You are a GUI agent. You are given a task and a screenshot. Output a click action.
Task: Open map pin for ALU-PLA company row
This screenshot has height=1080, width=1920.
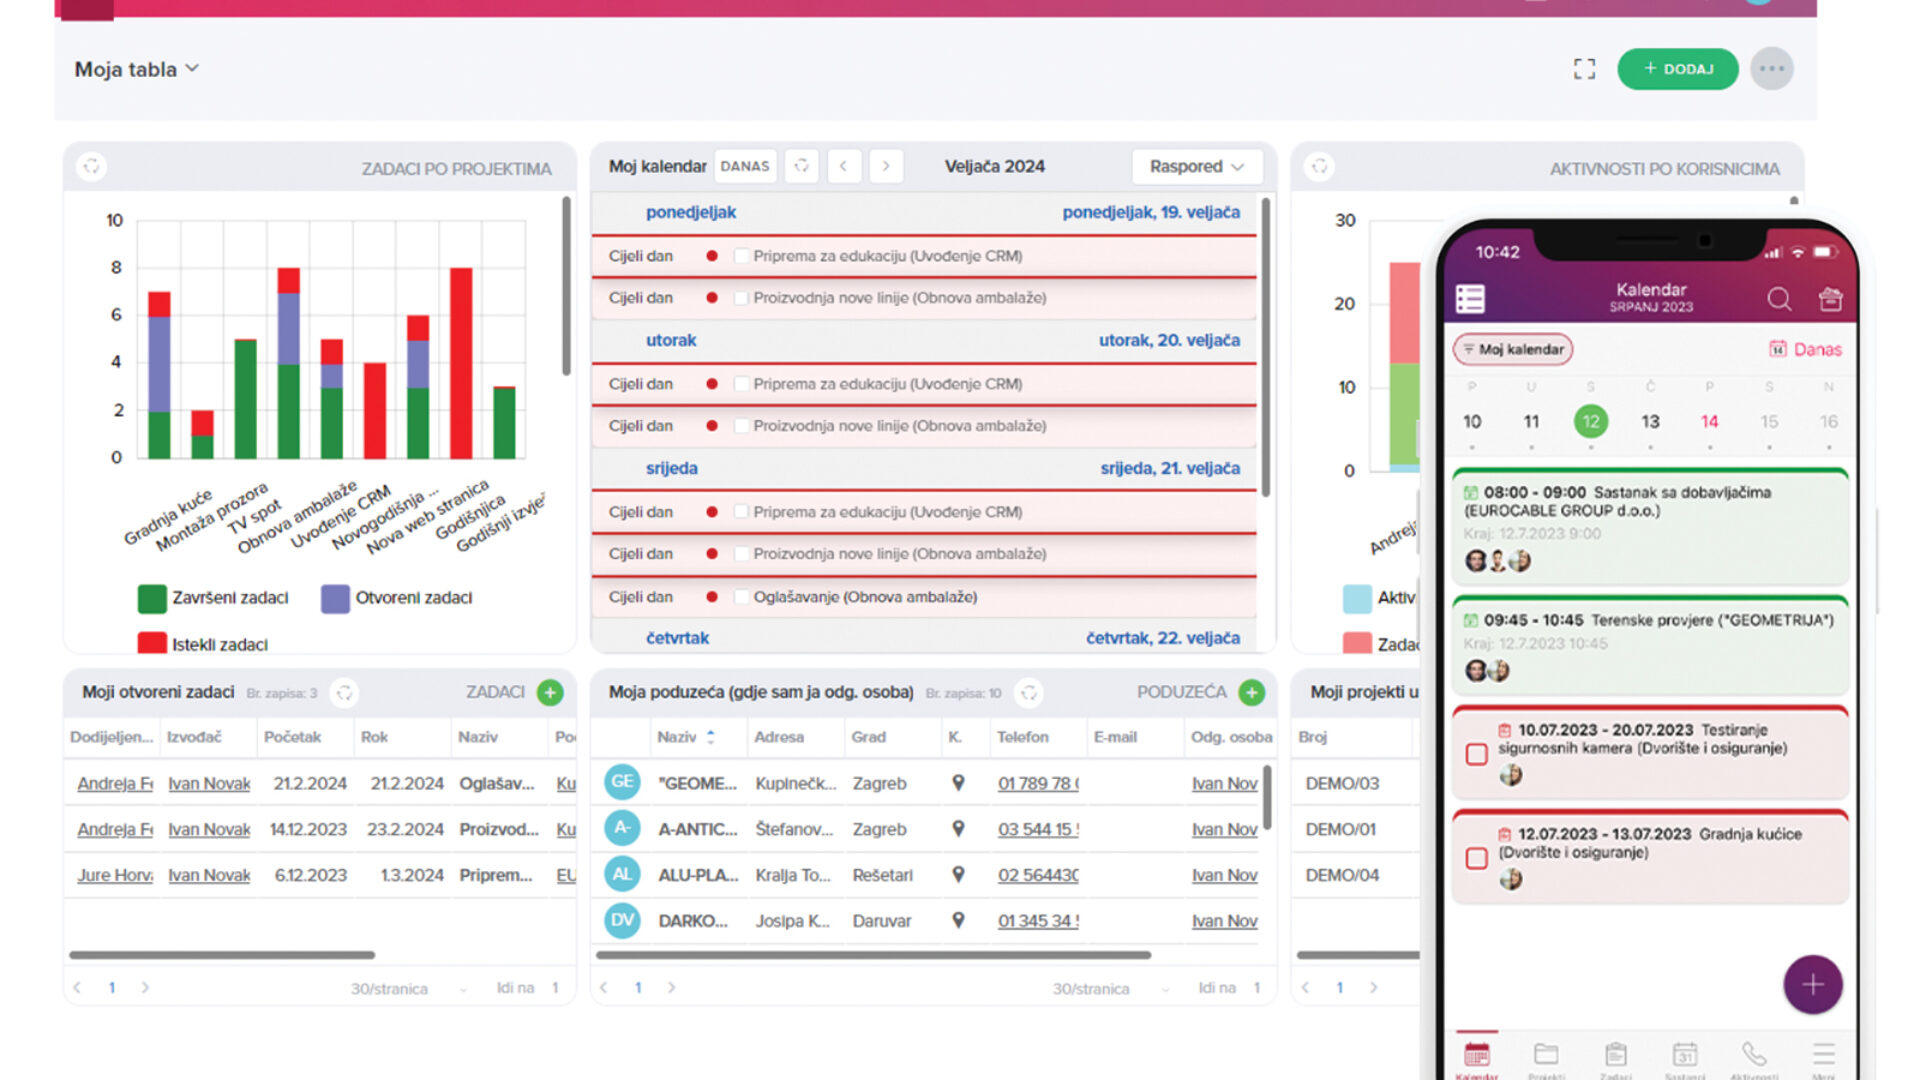[x=958, y=874]
